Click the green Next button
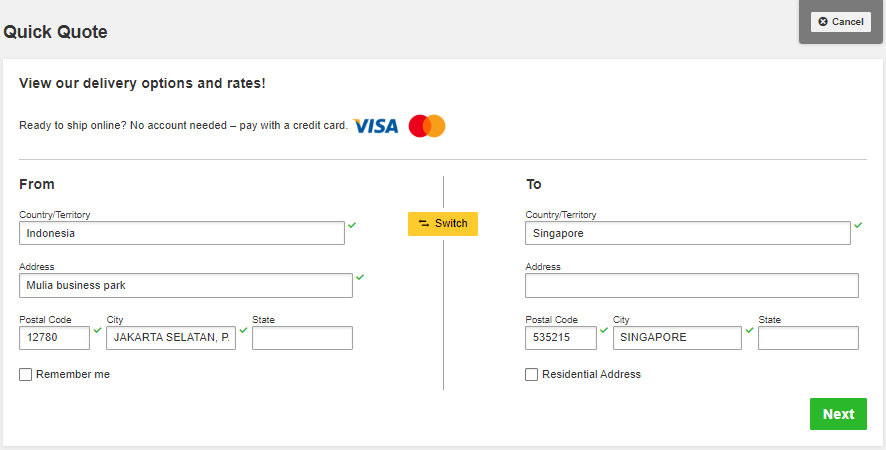Screen dimensions: 886x450 point(838,414)
